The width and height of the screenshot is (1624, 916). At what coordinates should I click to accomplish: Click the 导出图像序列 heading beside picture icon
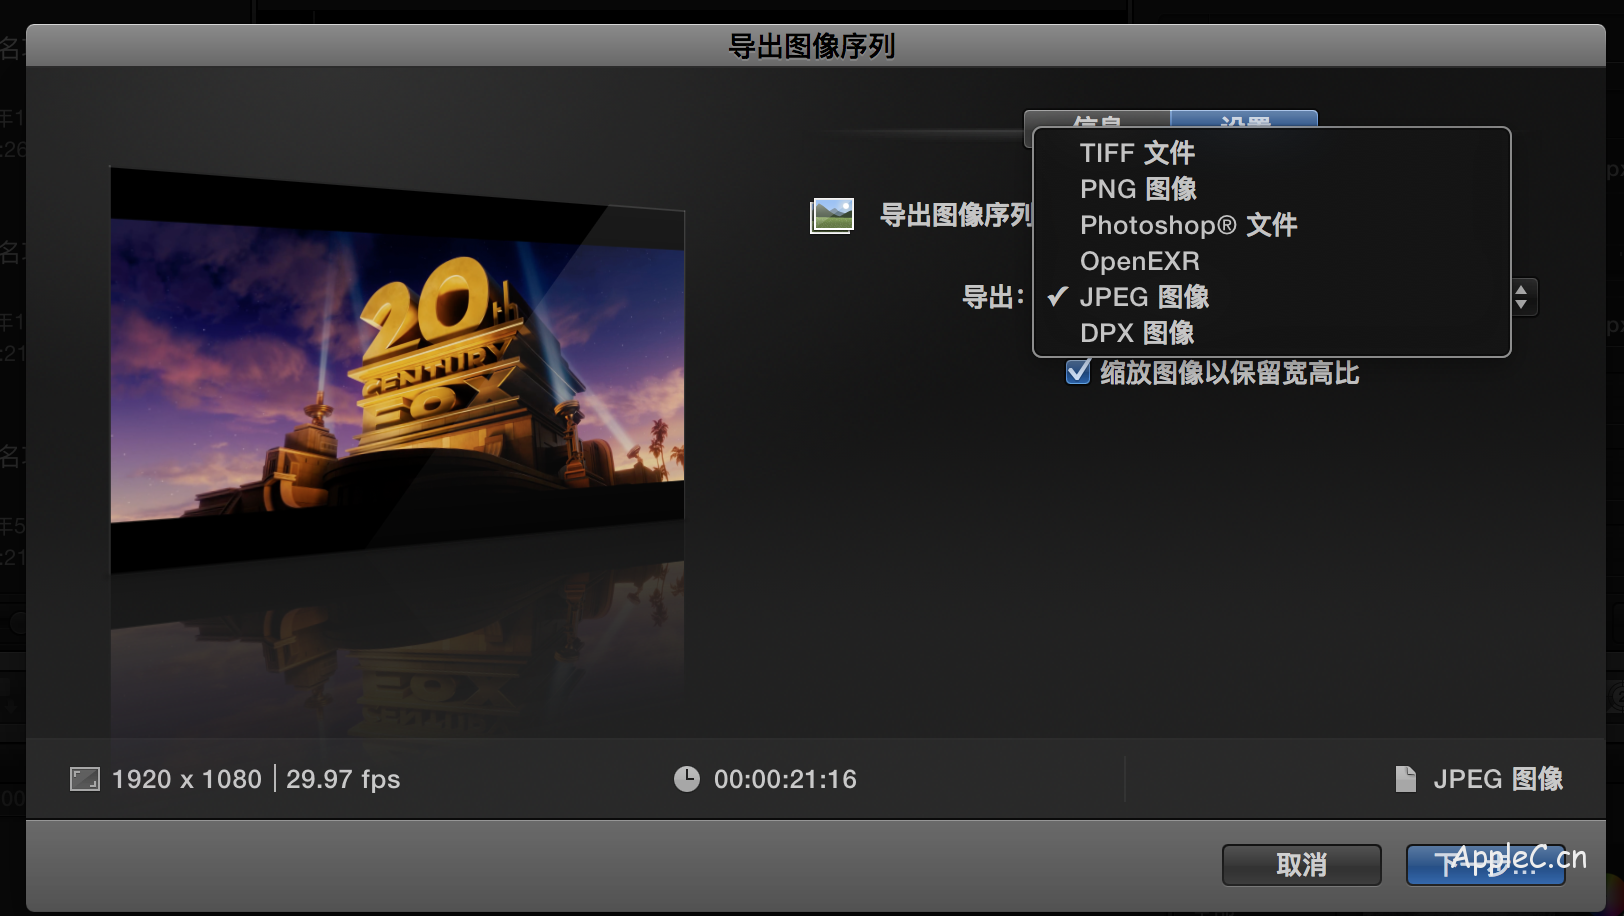tap(956, 215)
